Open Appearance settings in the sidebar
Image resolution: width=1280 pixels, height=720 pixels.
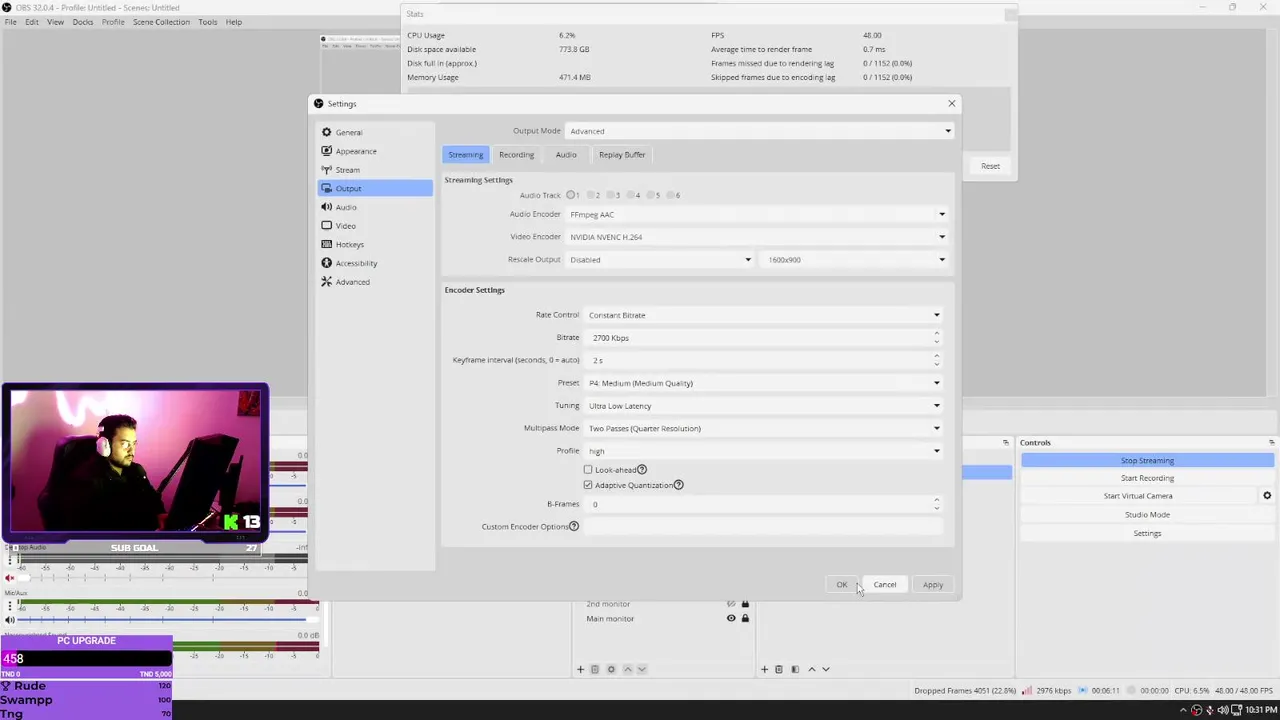click(376, 151)
